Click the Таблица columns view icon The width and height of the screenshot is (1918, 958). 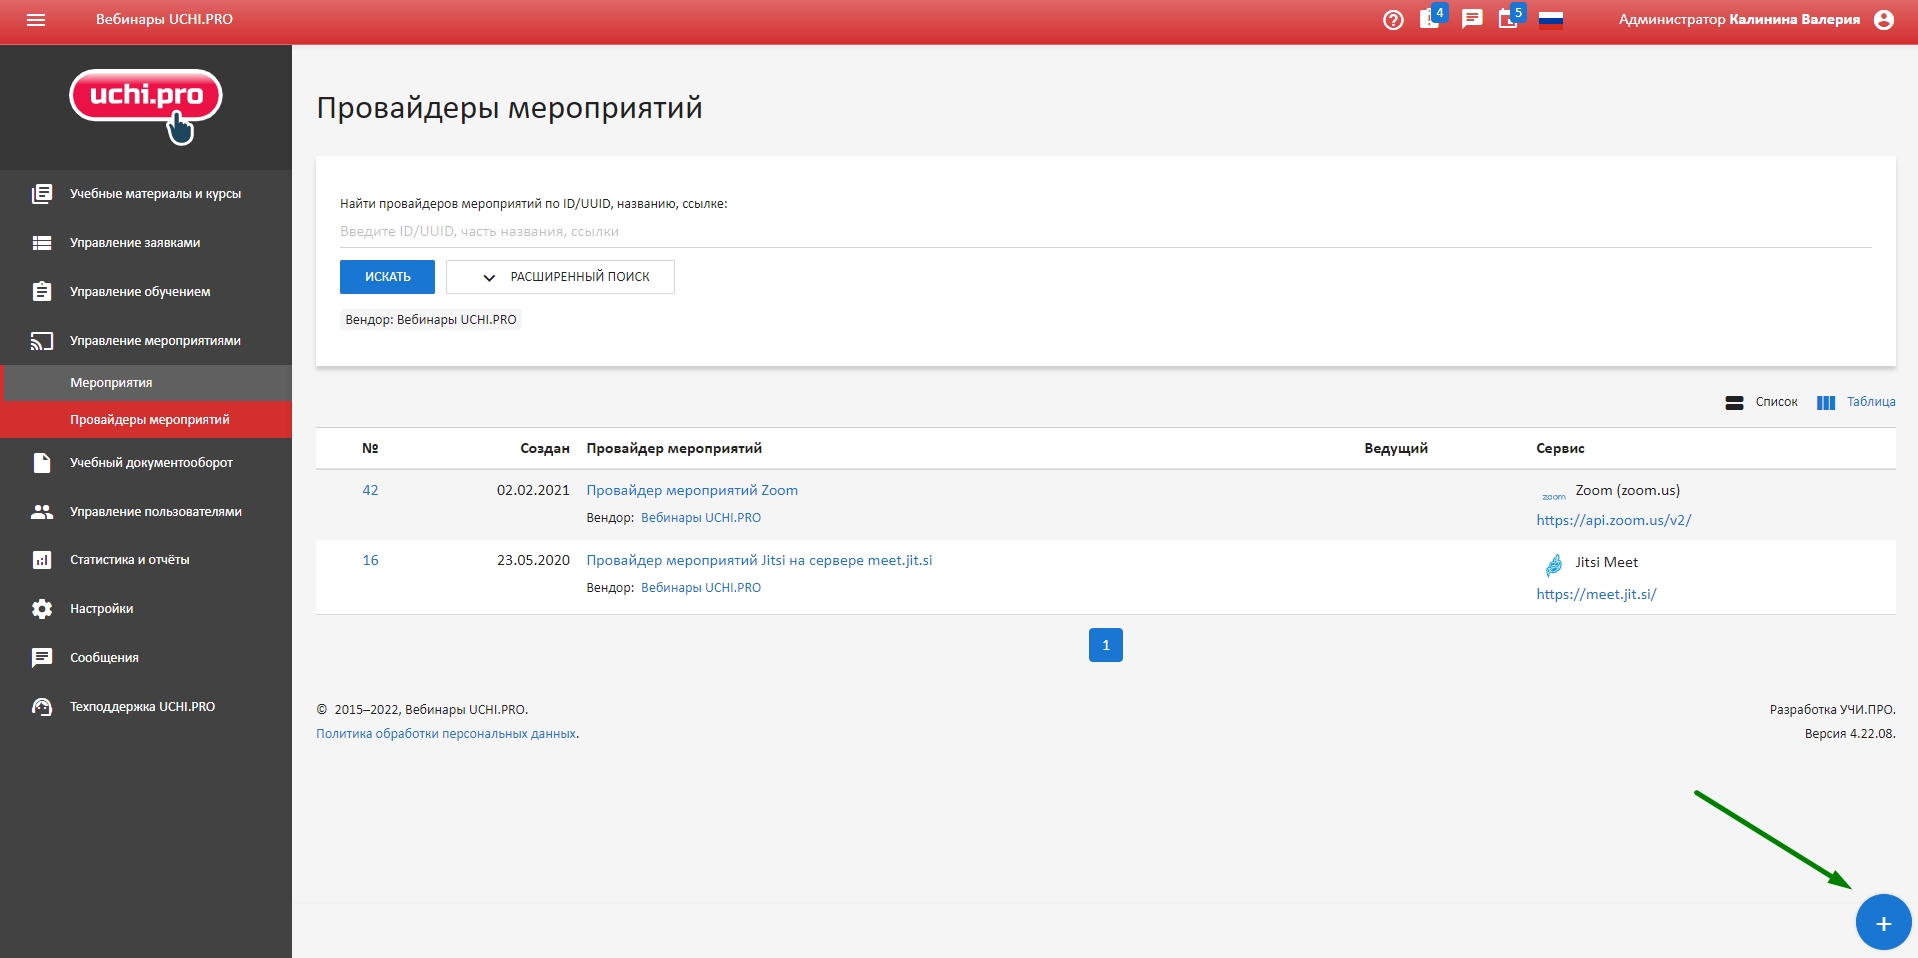click(x=1826, y=403)
